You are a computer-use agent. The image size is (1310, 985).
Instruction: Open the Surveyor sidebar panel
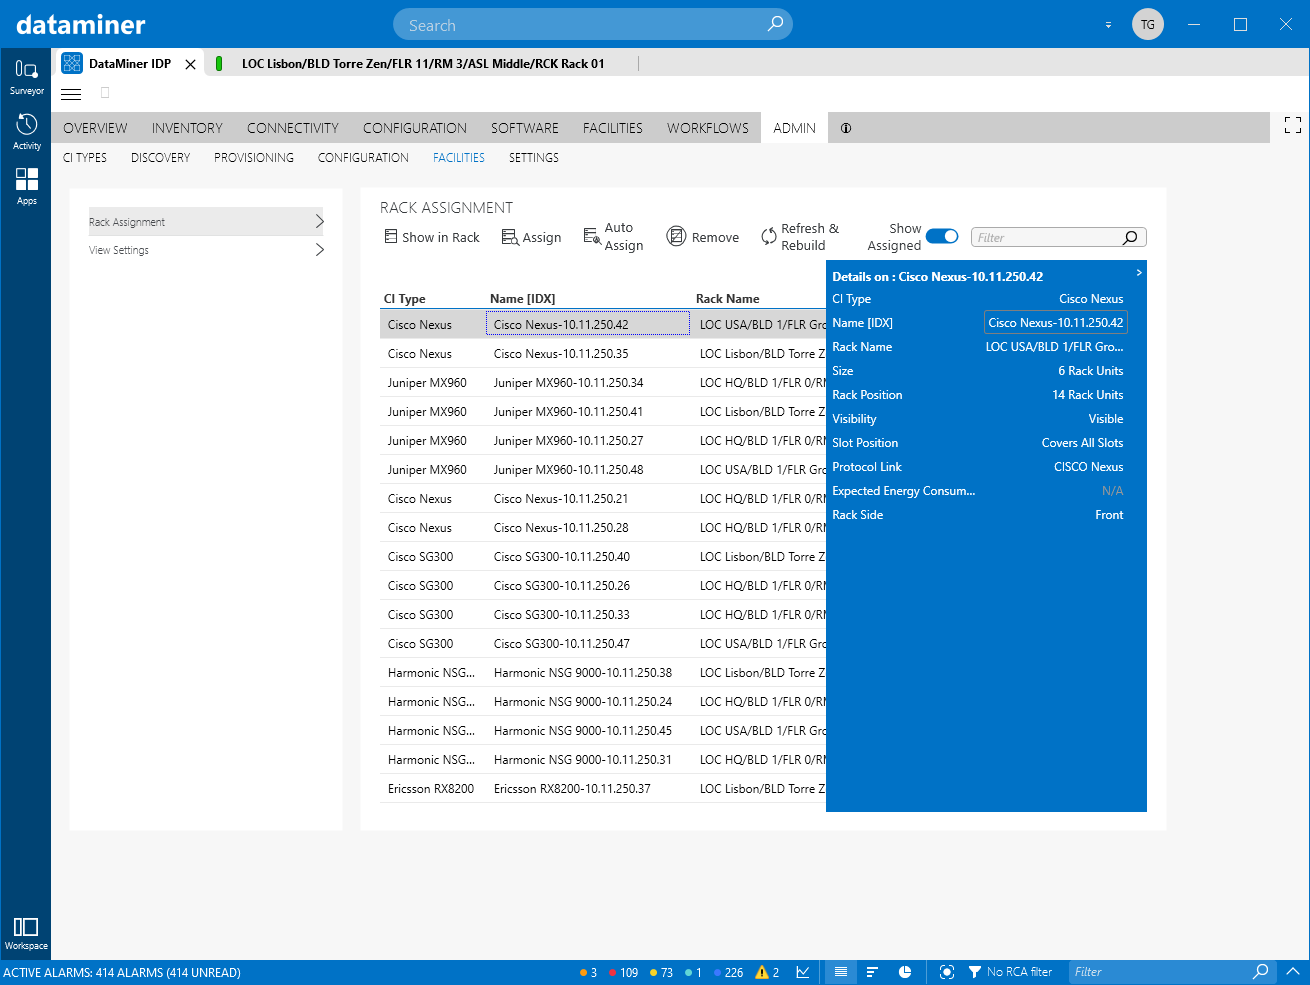click(x=26, y=77)
